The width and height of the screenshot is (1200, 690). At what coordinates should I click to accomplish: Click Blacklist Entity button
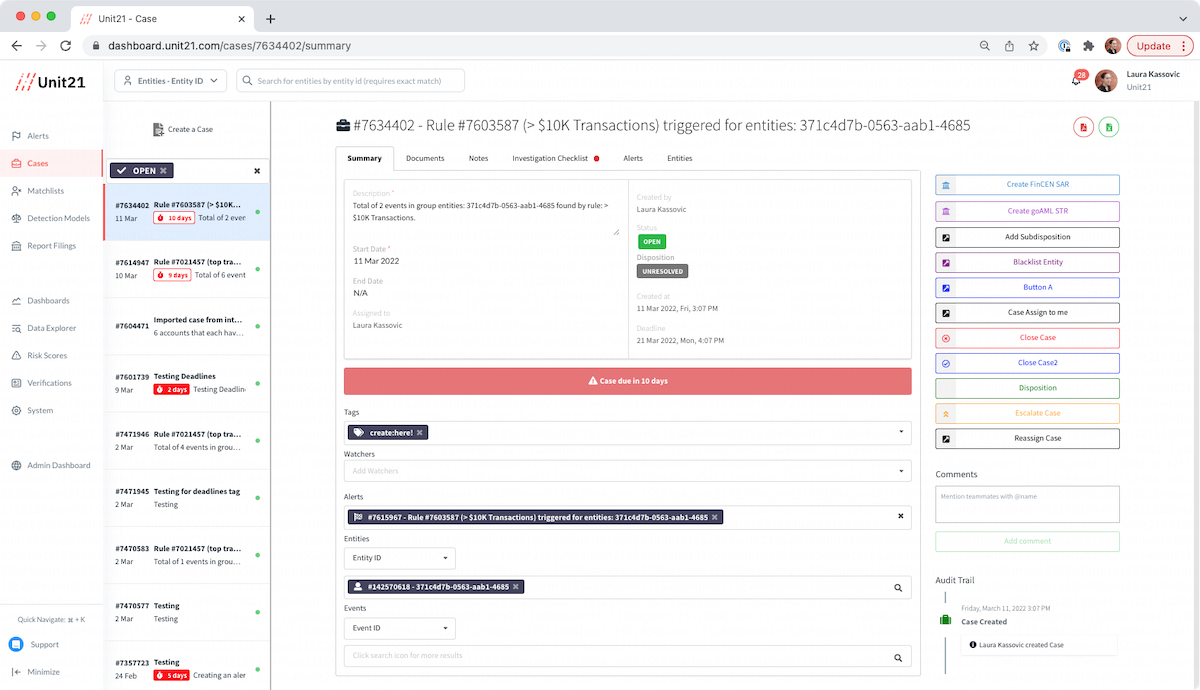pos(1027,262)
